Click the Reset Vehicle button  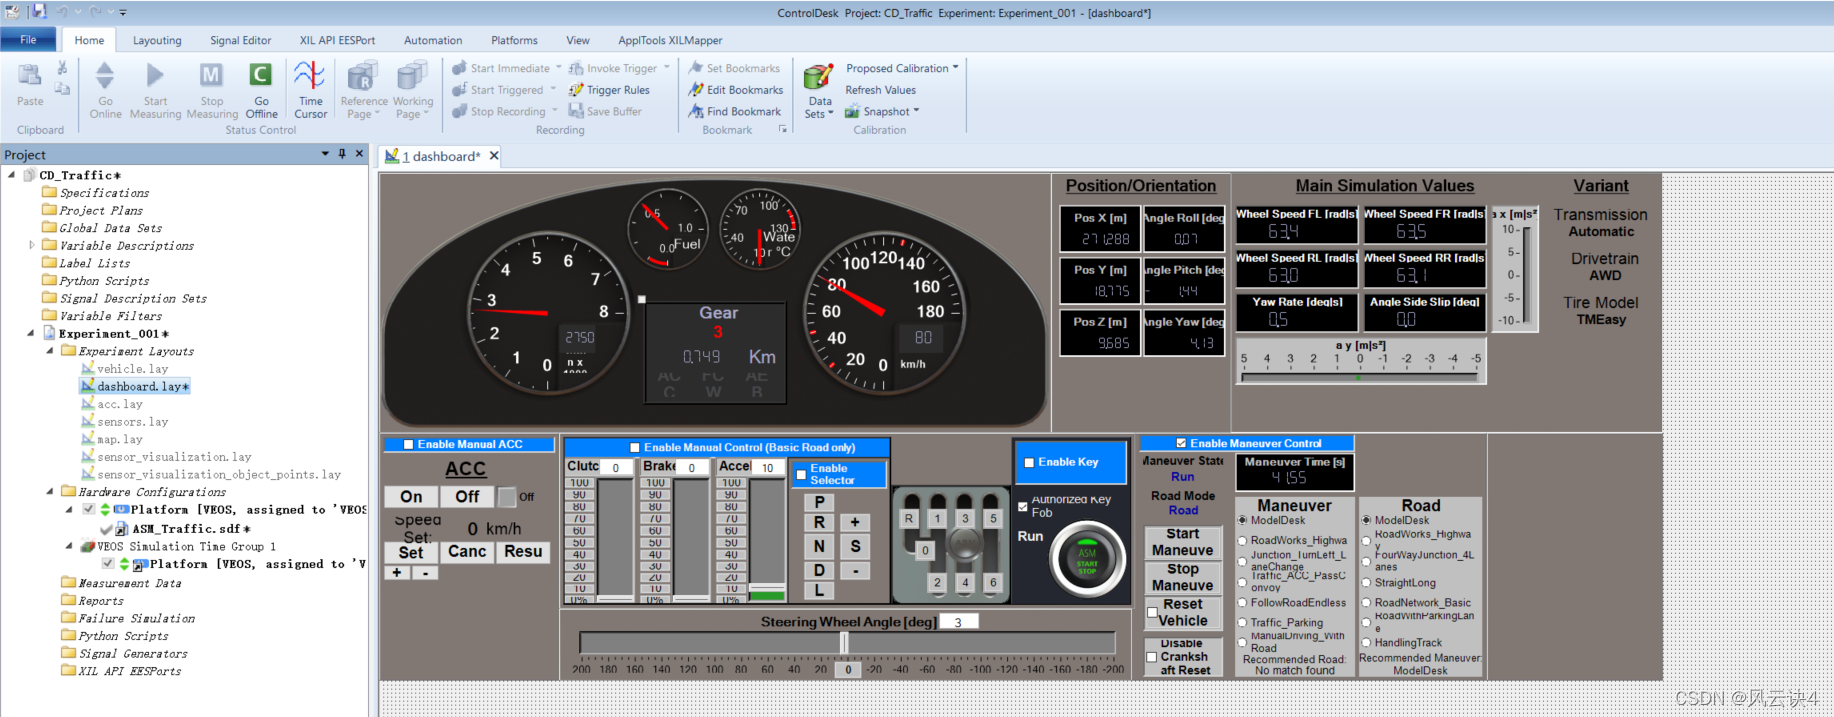pyautogui.click(x=1182, y=612)
